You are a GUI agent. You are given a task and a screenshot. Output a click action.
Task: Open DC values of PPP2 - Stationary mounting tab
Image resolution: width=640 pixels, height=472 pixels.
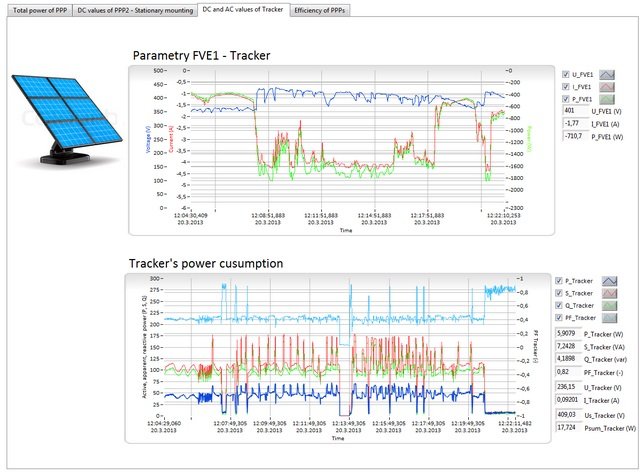pyautogui.click(x=135, y=10)
